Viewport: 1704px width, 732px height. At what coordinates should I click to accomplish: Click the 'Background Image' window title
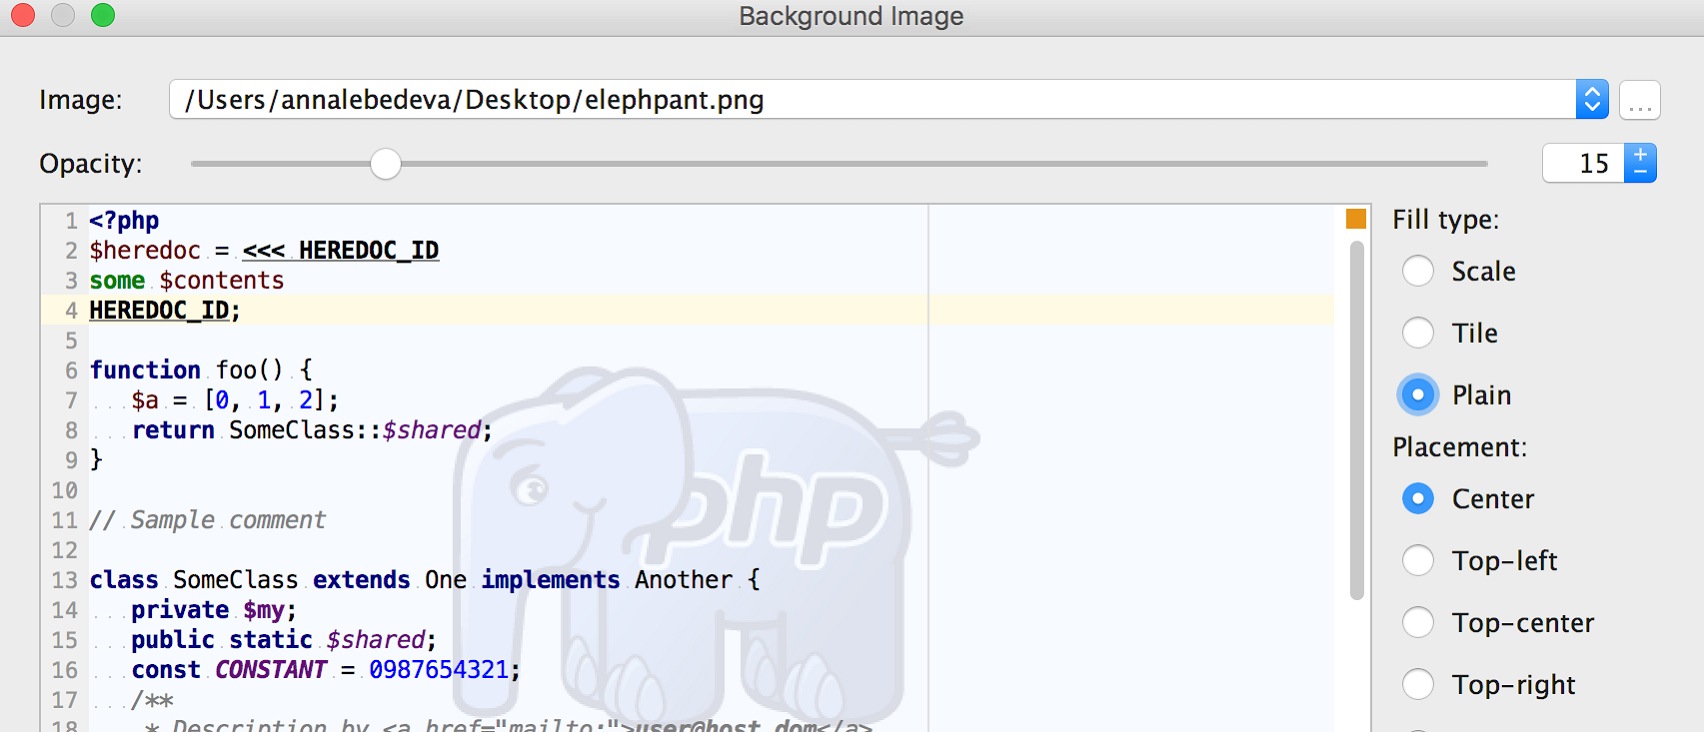(x=851, y=16)
